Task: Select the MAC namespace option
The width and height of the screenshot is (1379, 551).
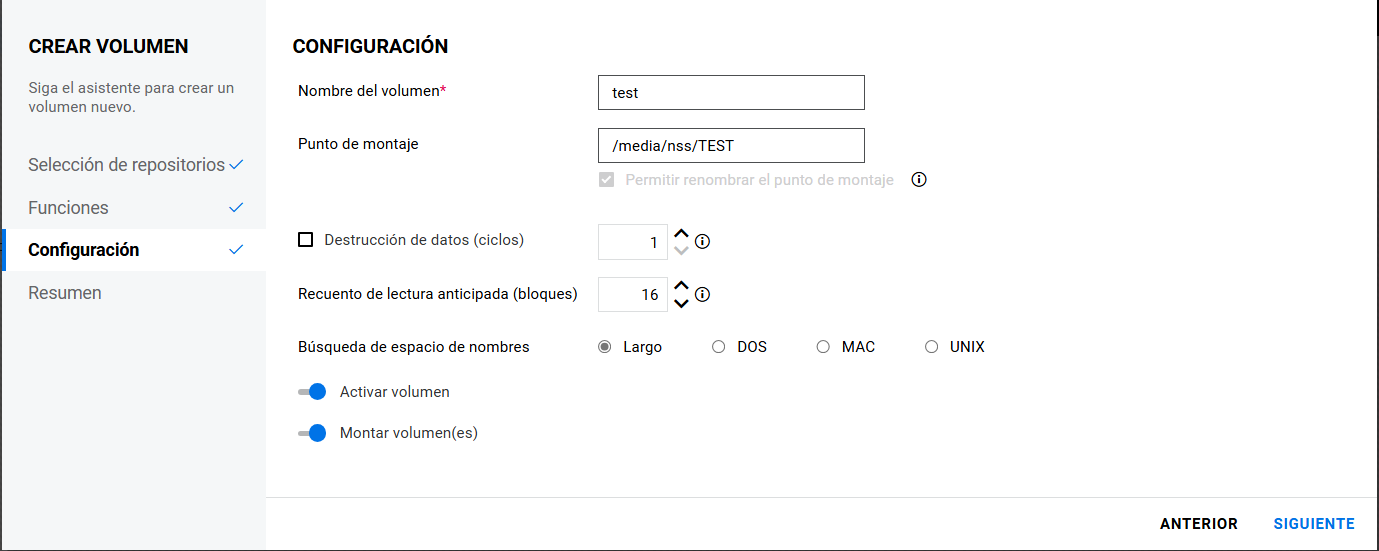Action: (x=823, y=347)
